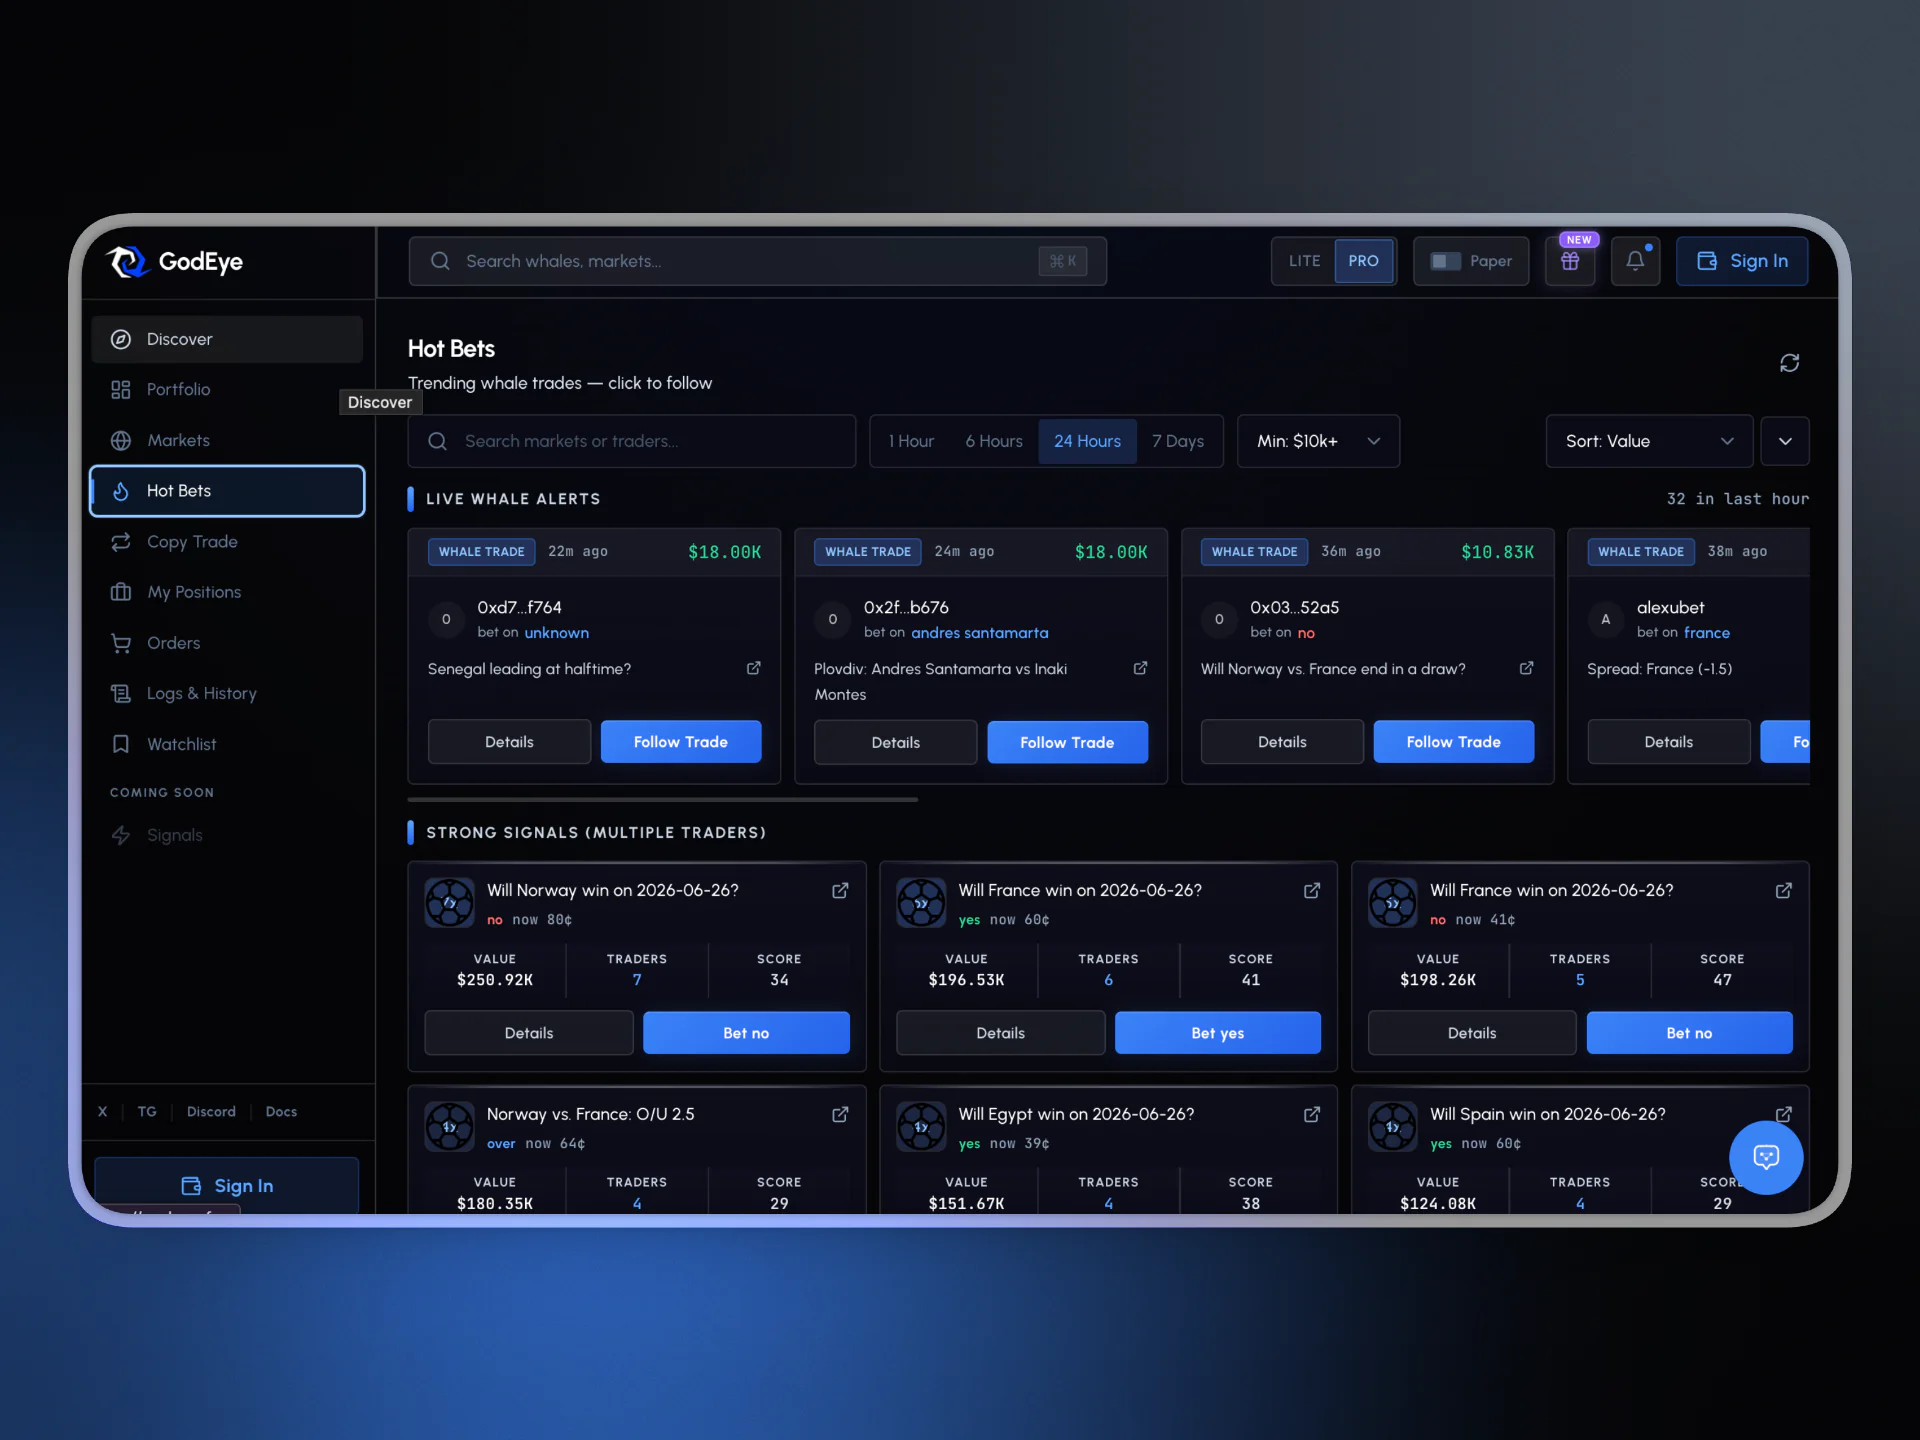Click Bet yes on France win card
Image resolution: width=1920 pixels, height=1440 pixels.
pyautogui.click(x=1217, y=1032)
